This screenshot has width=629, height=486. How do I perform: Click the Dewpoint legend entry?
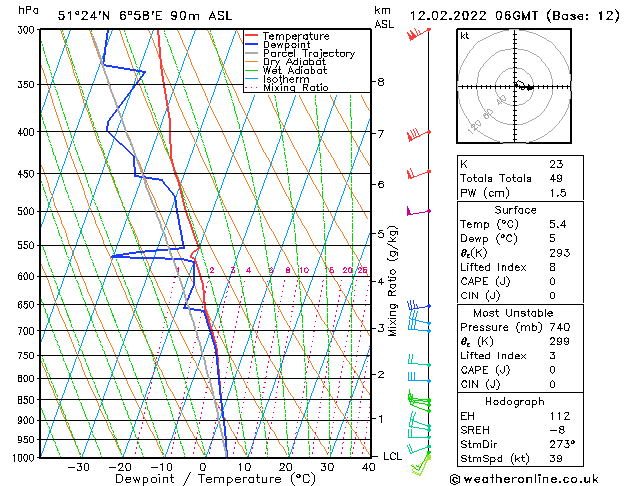[x=278, y=45]
